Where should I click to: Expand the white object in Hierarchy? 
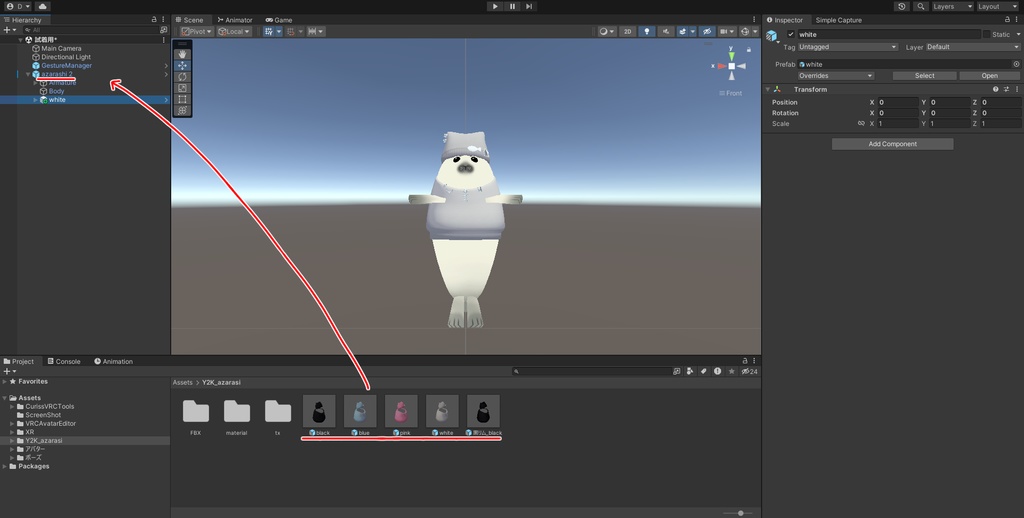[35, 100]
